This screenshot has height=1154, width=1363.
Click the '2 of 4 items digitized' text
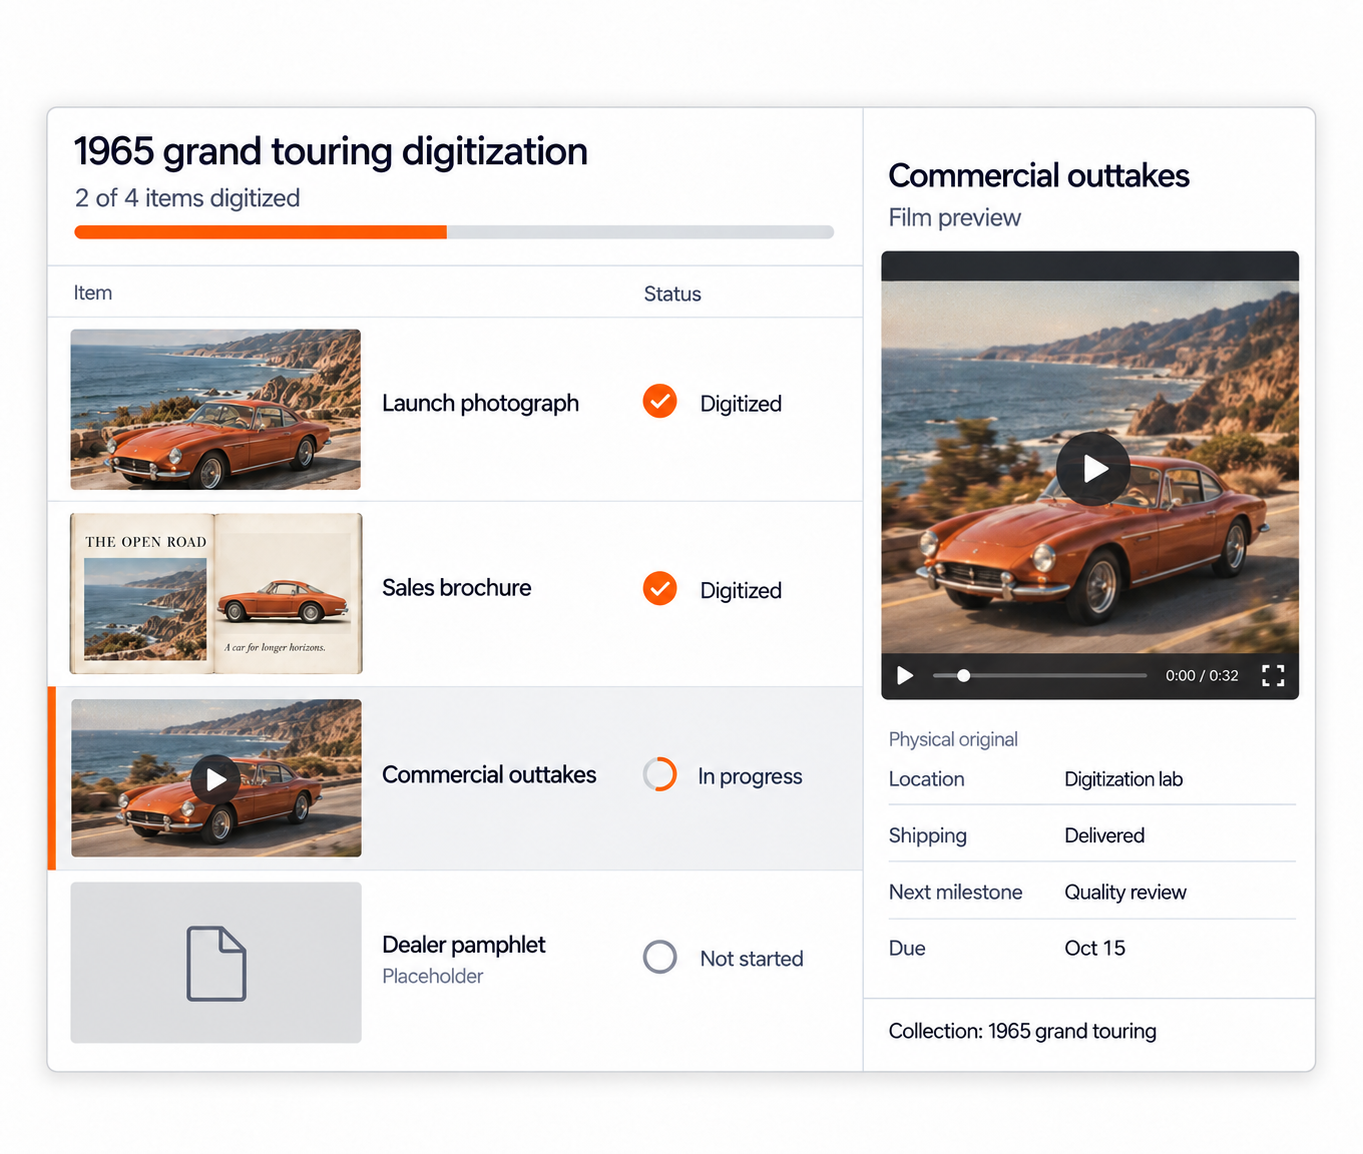(x=187, y=198)
